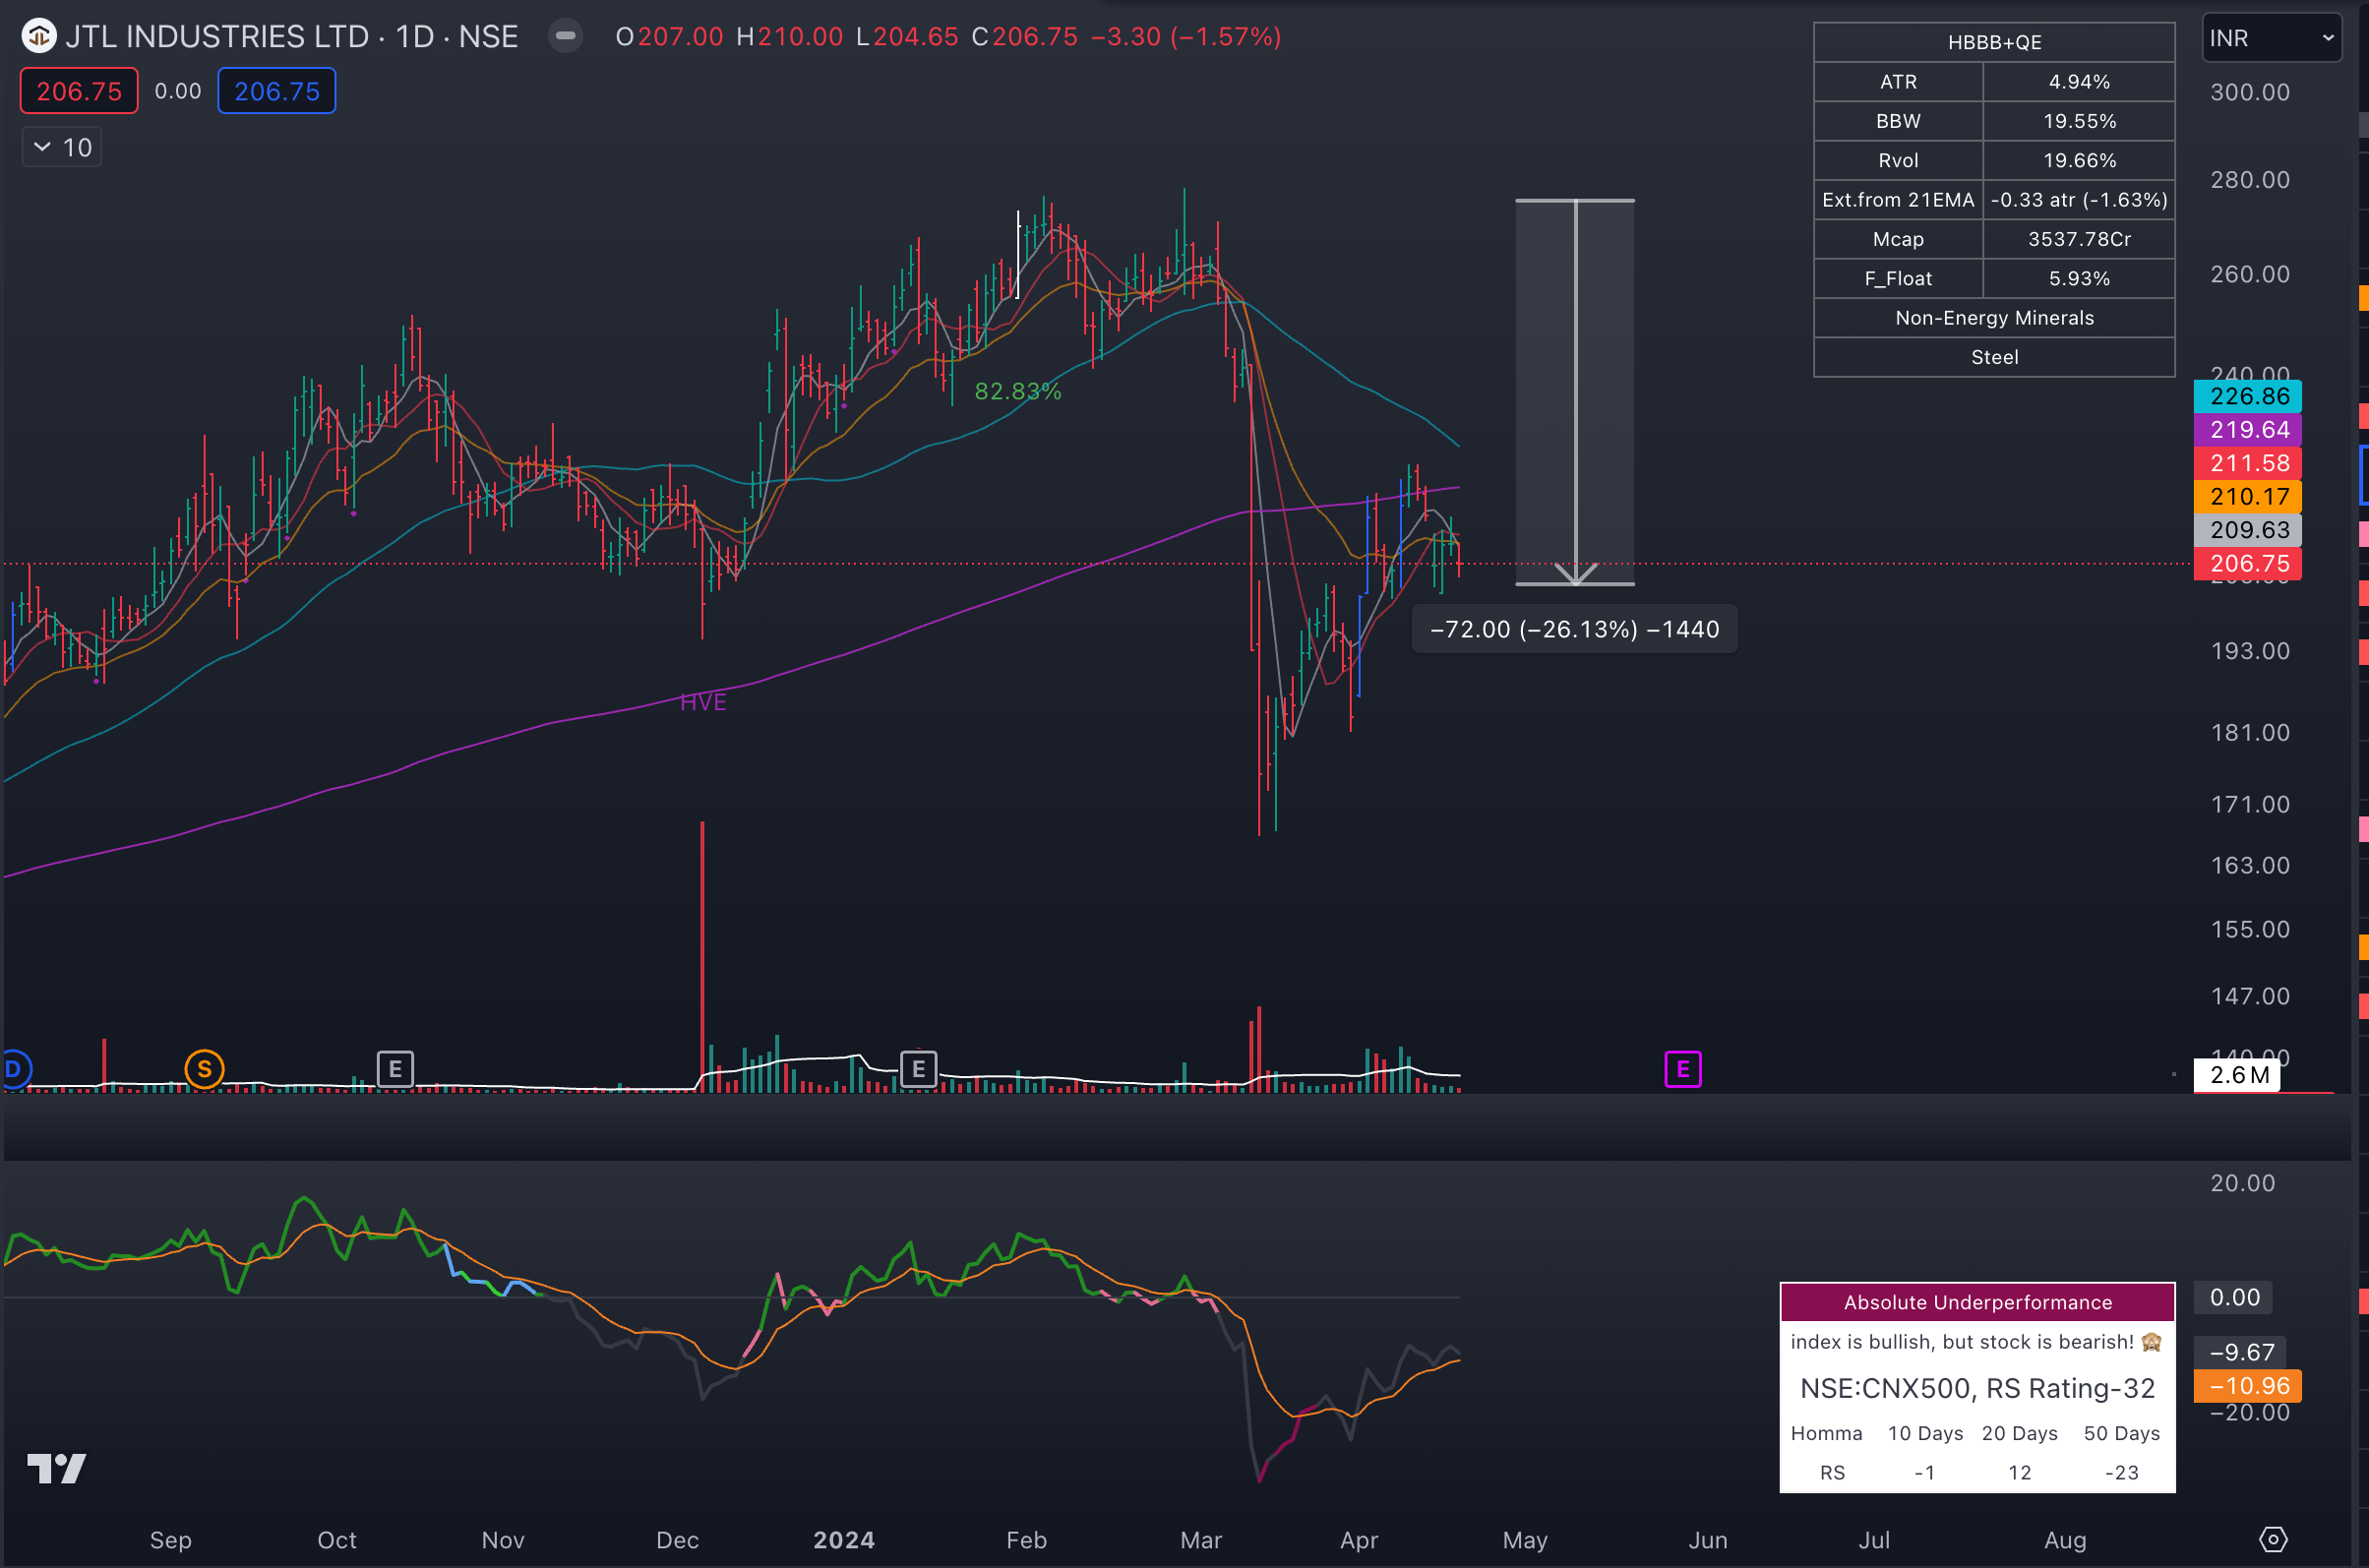Click the blue 206.75 buy price button

point(277,91)
